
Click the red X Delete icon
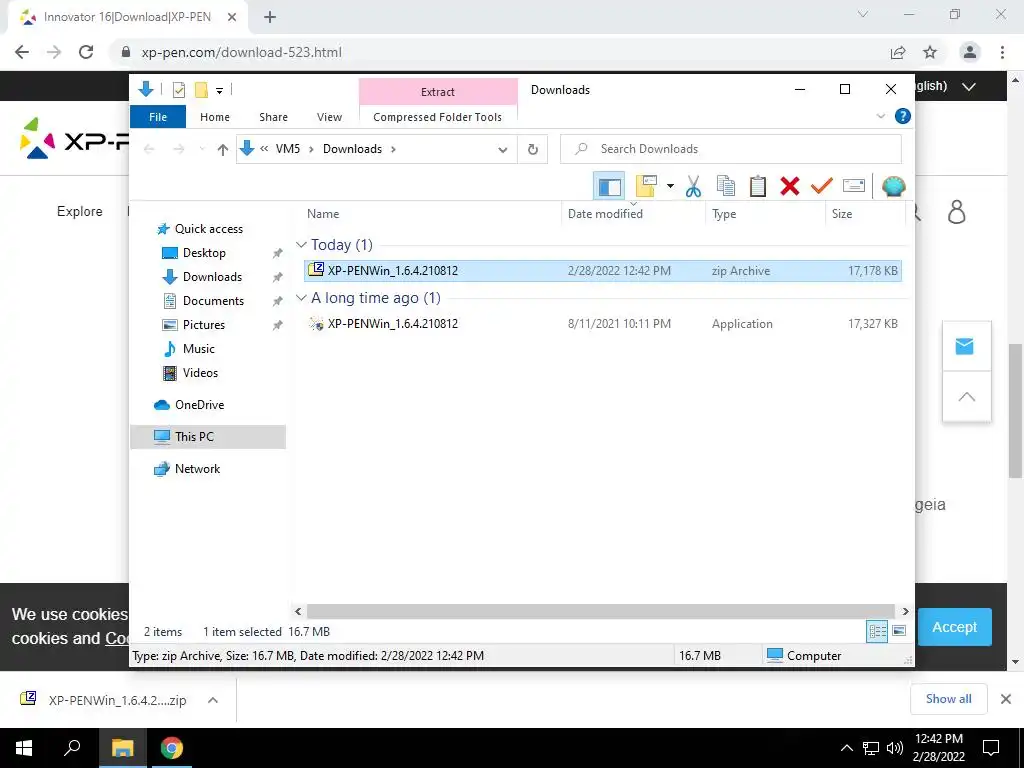tap(790, 186)
